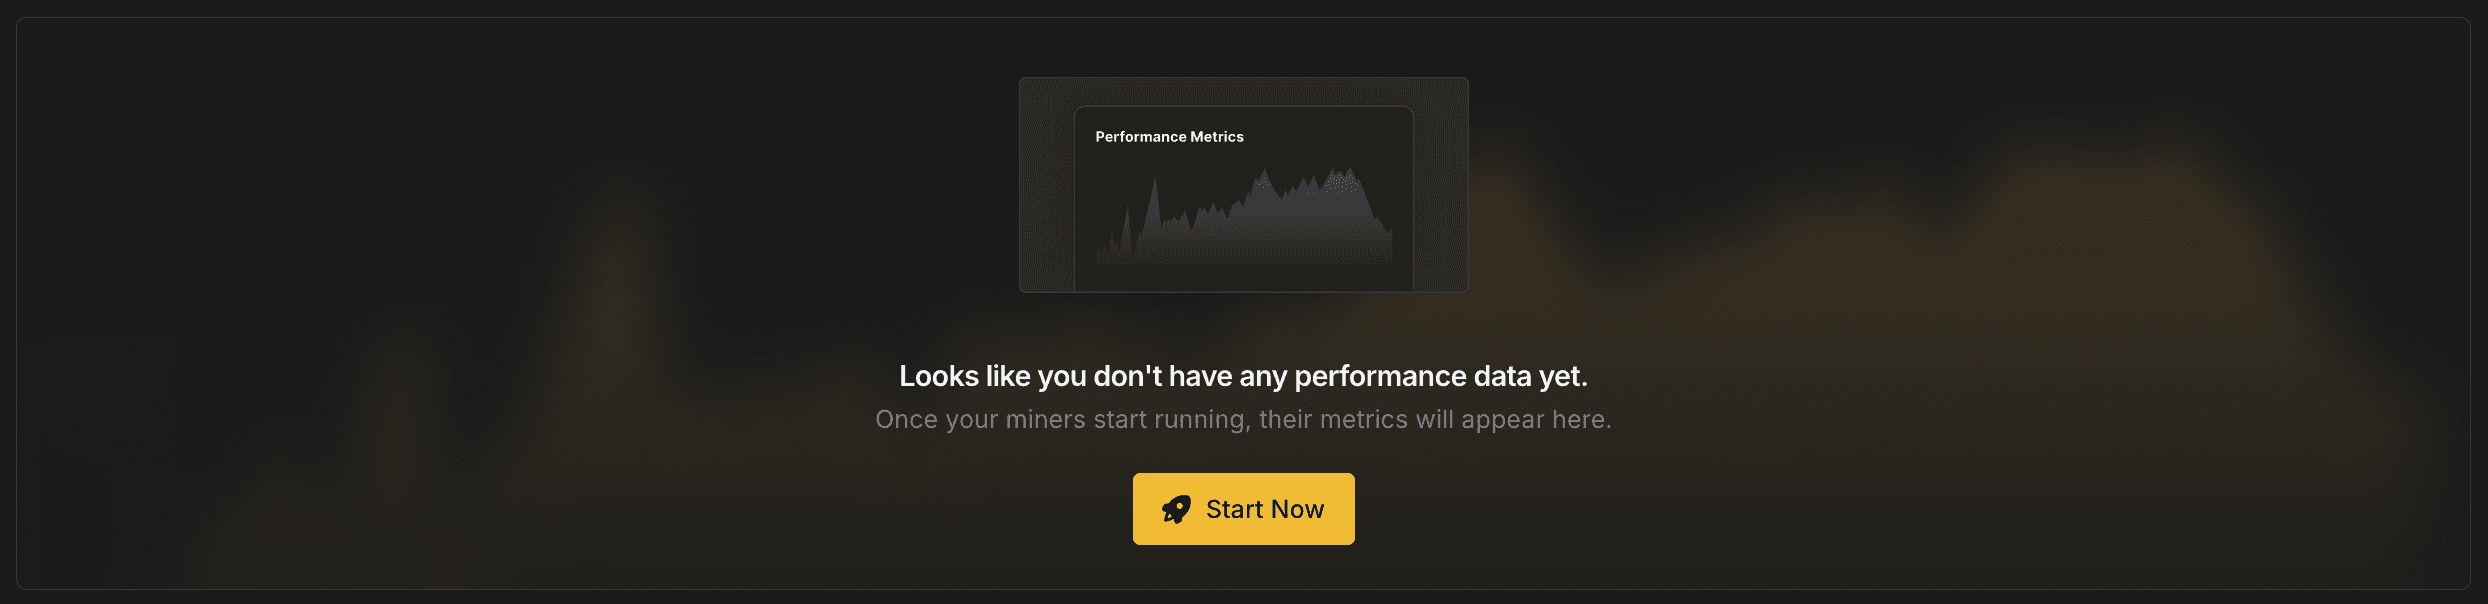The width and height of the screenshot is (2488, 604).
Task: Click the word "Metrics" in preview card title
Action: click(x=1217, y=137)
